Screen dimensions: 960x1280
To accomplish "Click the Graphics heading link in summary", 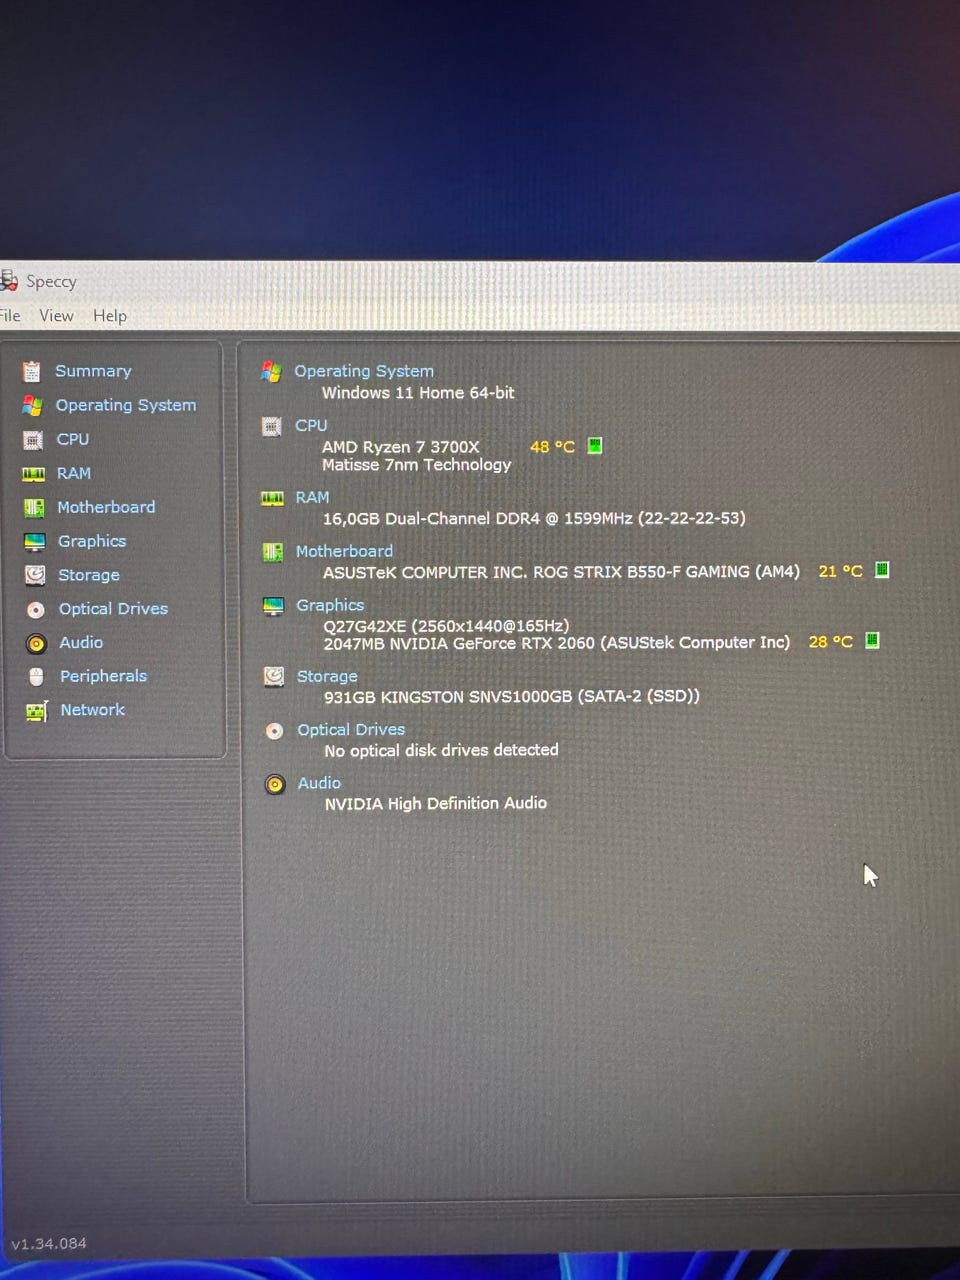I will [x=330, y=605].
